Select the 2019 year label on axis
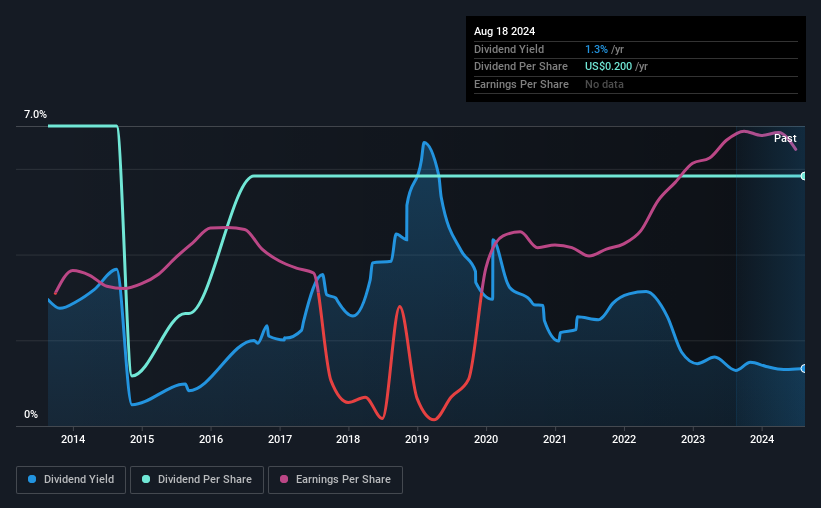The height and width of the screenshot is (508, 821). click(417, 438)
